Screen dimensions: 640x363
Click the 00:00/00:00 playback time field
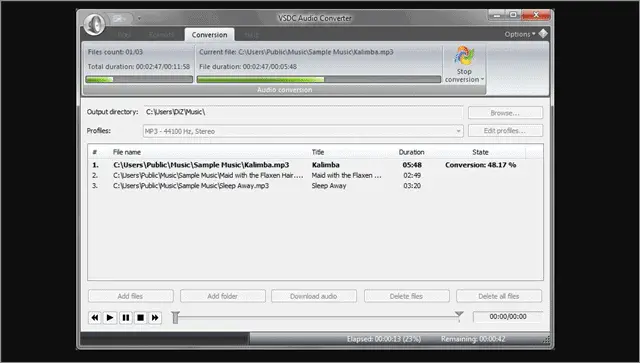click(x=508, y=316)
